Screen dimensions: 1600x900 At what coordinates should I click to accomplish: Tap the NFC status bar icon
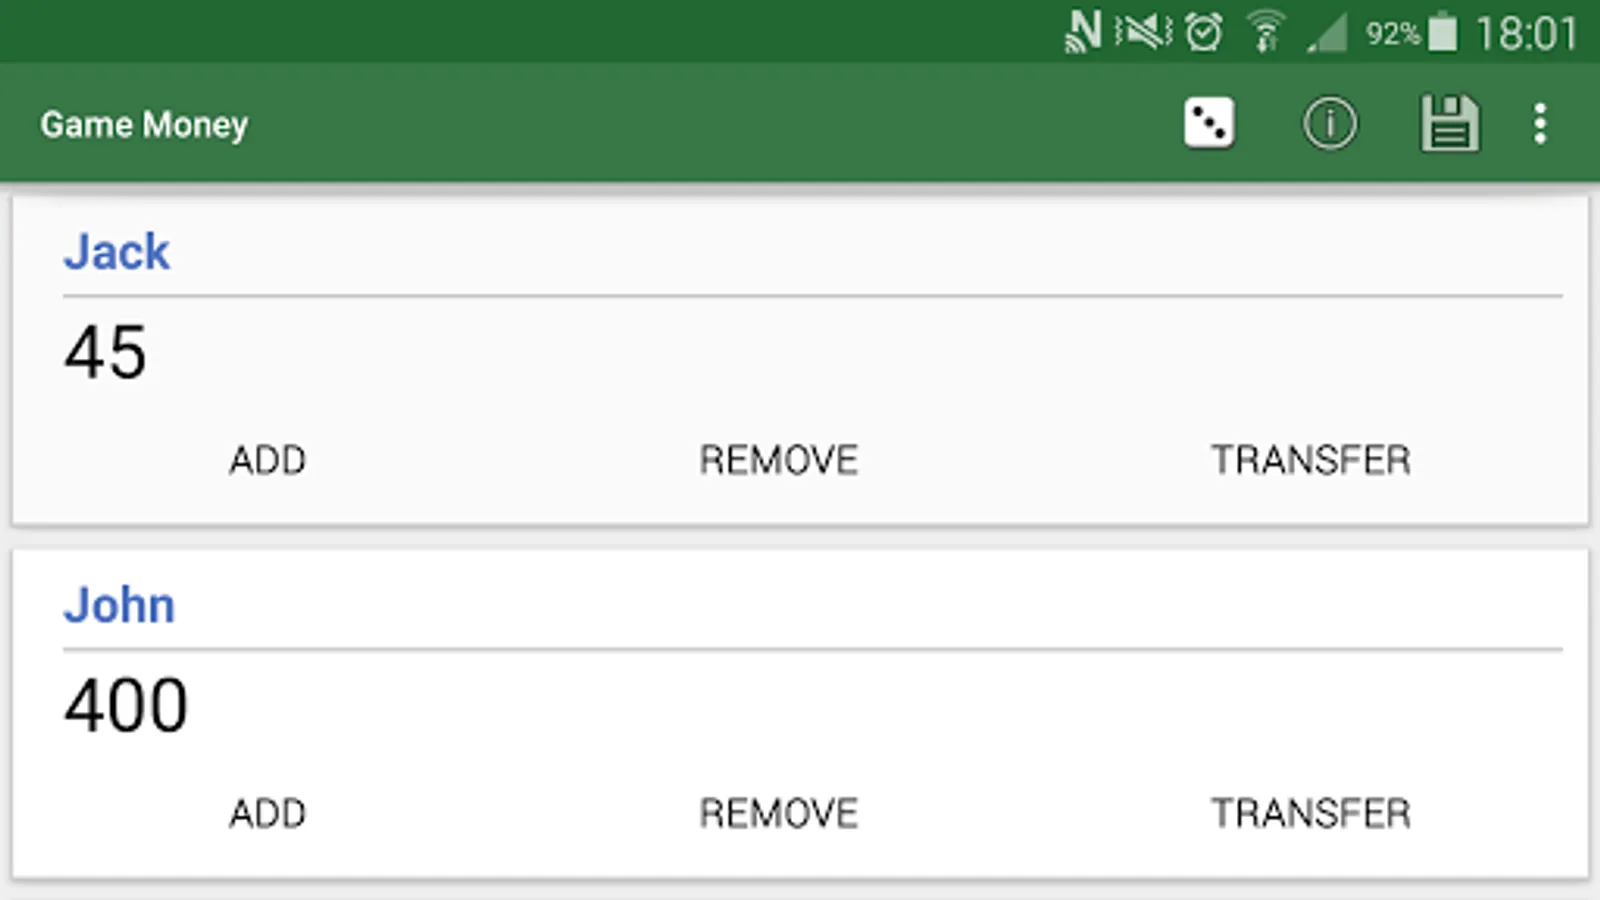point(1083,32)
